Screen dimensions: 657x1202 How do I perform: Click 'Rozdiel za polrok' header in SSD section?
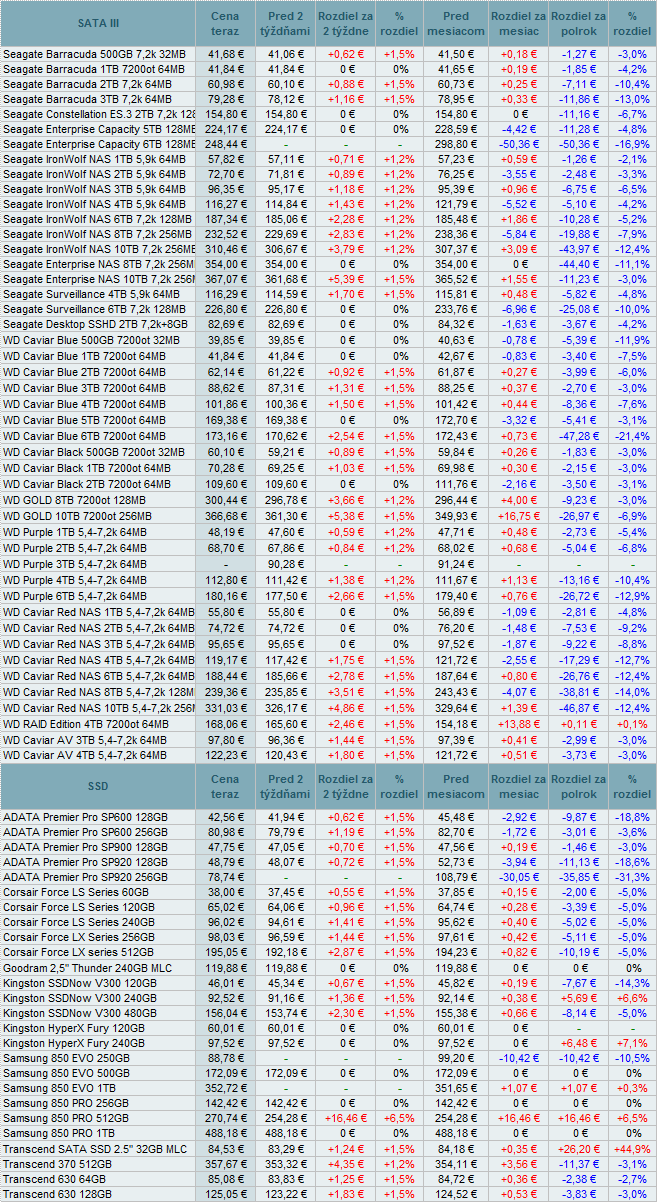(578, 786)
